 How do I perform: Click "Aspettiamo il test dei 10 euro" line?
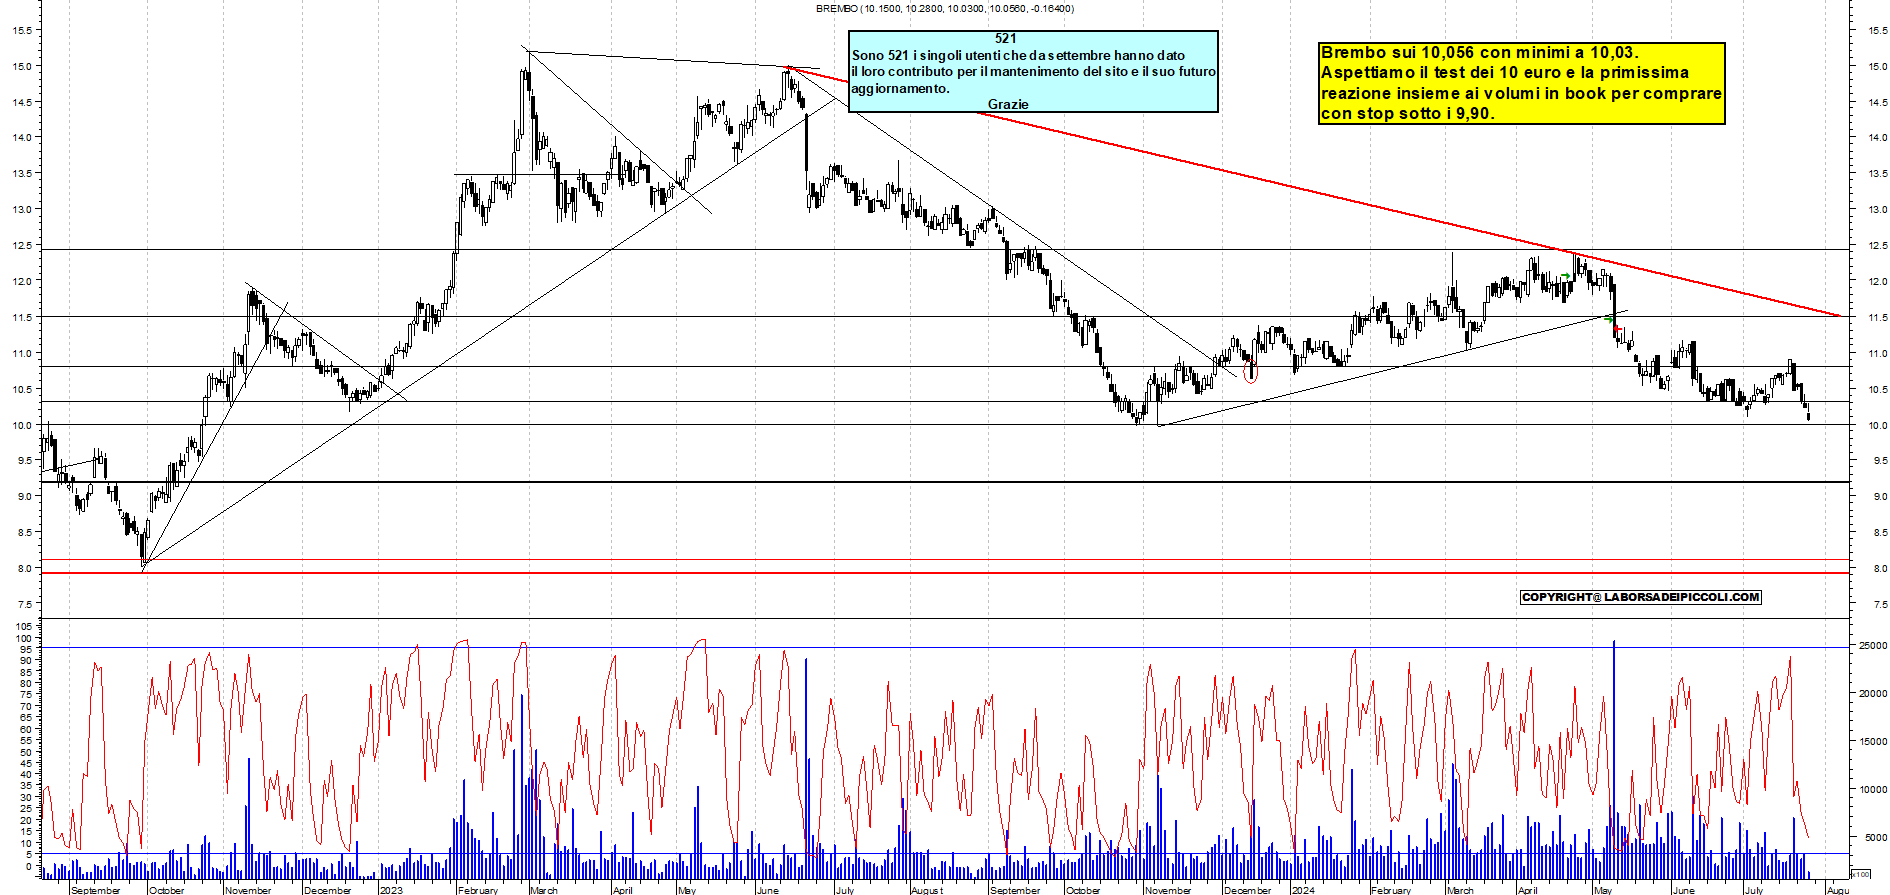[1505, 72]
